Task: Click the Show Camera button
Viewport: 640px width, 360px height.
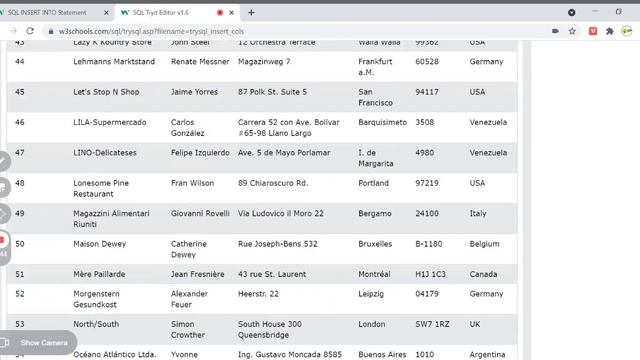Action: (x=38, y=342)
